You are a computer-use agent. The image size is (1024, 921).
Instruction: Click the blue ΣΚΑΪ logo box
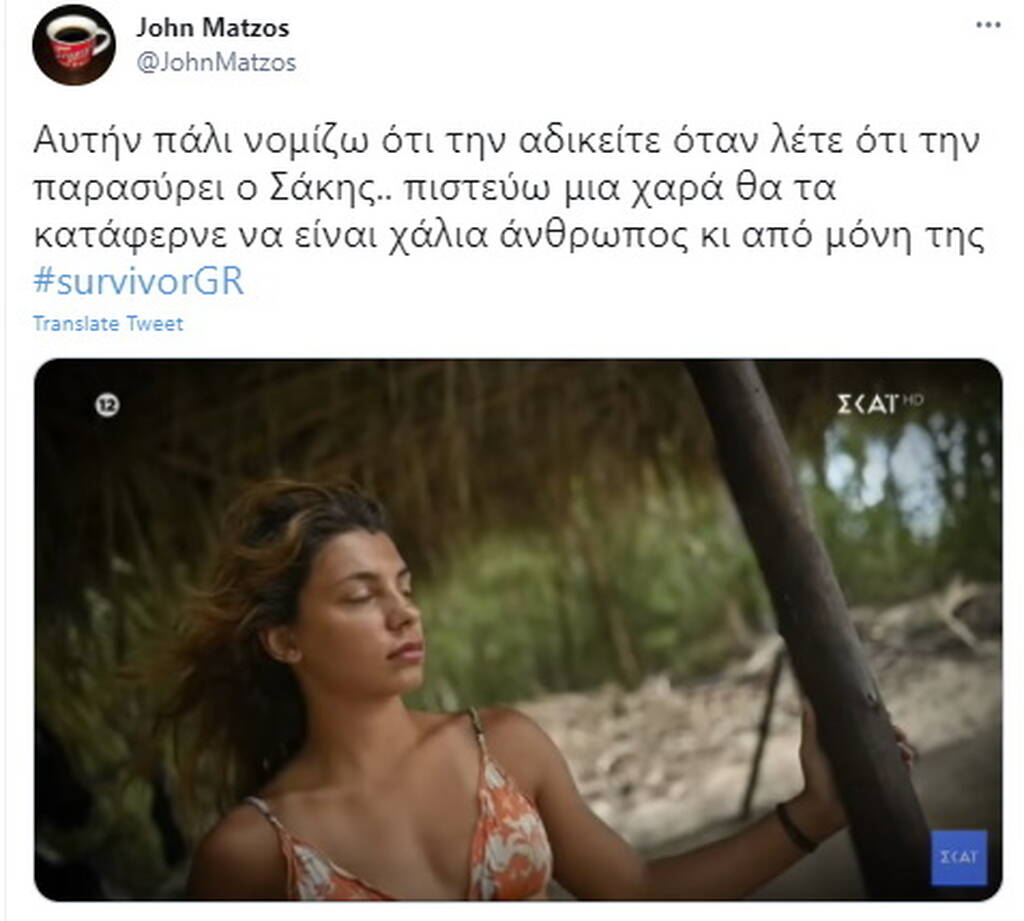point(959,858)
